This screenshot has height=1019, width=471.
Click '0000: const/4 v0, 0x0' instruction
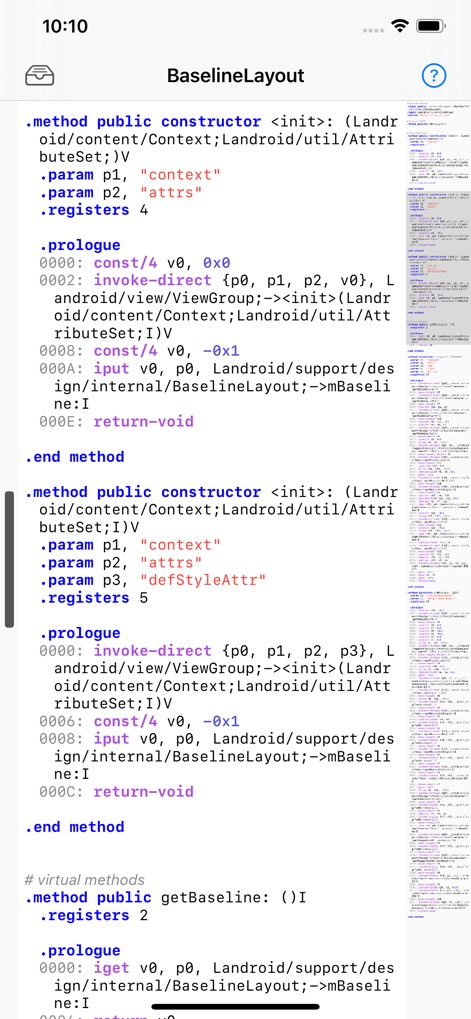135,263
